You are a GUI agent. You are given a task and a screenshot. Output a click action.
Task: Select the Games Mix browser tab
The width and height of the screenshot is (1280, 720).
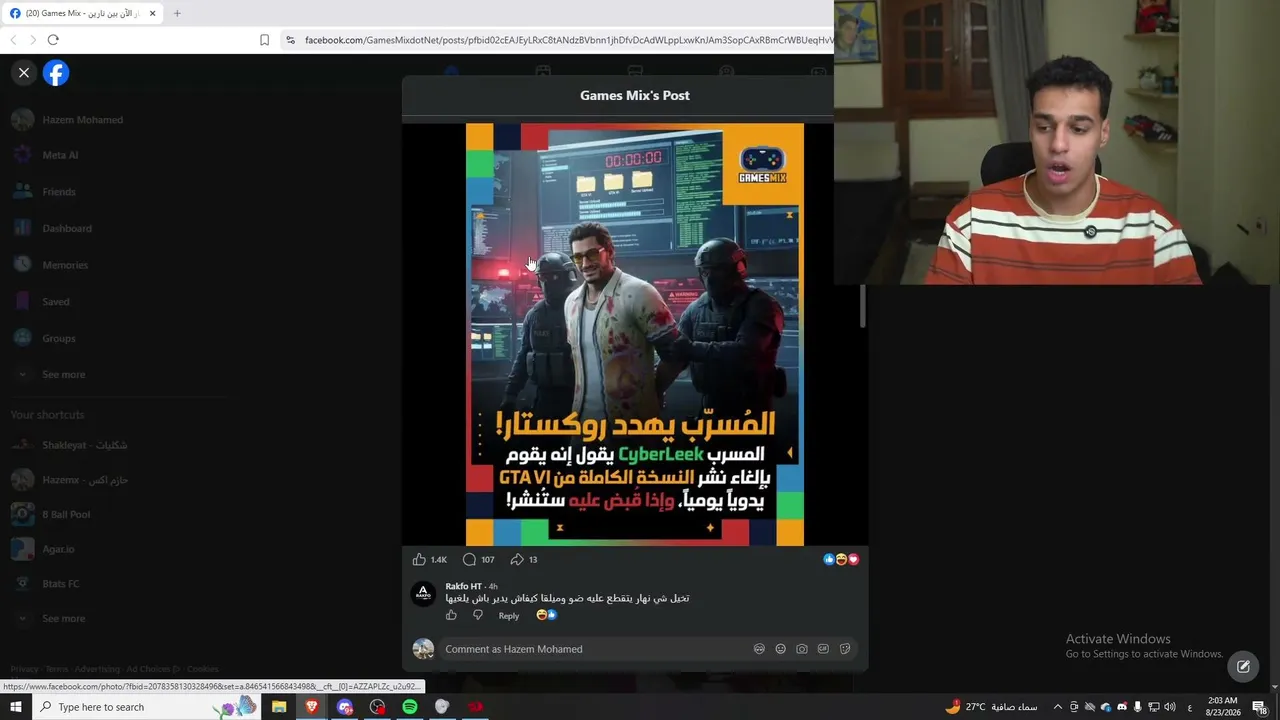click(83, 14)
